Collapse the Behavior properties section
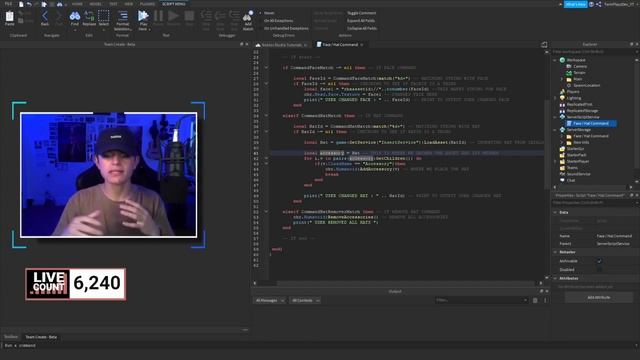 click(x=555, y=252)
